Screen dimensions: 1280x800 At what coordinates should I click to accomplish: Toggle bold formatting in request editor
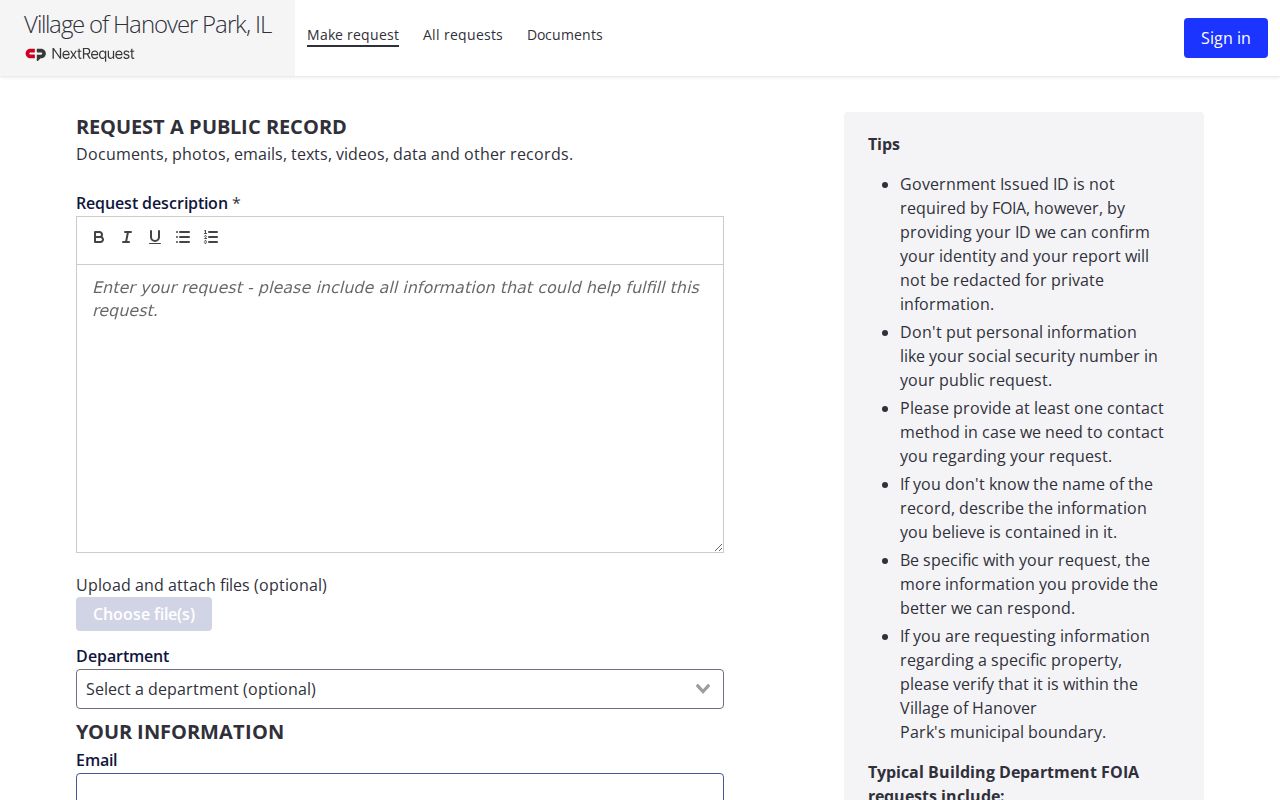[99, 237]
